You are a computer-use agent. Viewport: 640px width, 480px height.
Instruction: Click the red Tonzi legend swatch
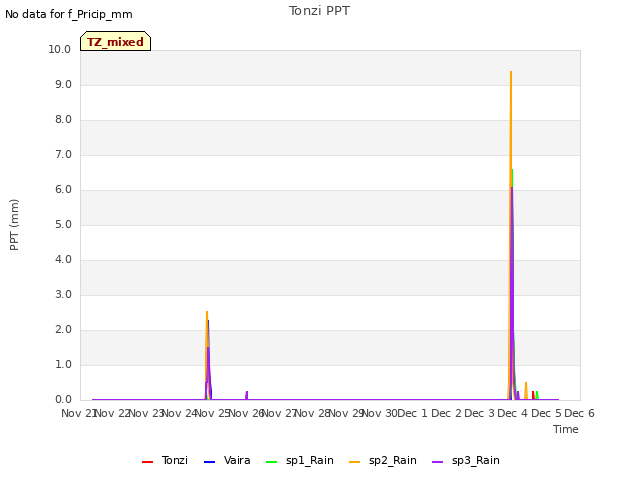[147, 462]
